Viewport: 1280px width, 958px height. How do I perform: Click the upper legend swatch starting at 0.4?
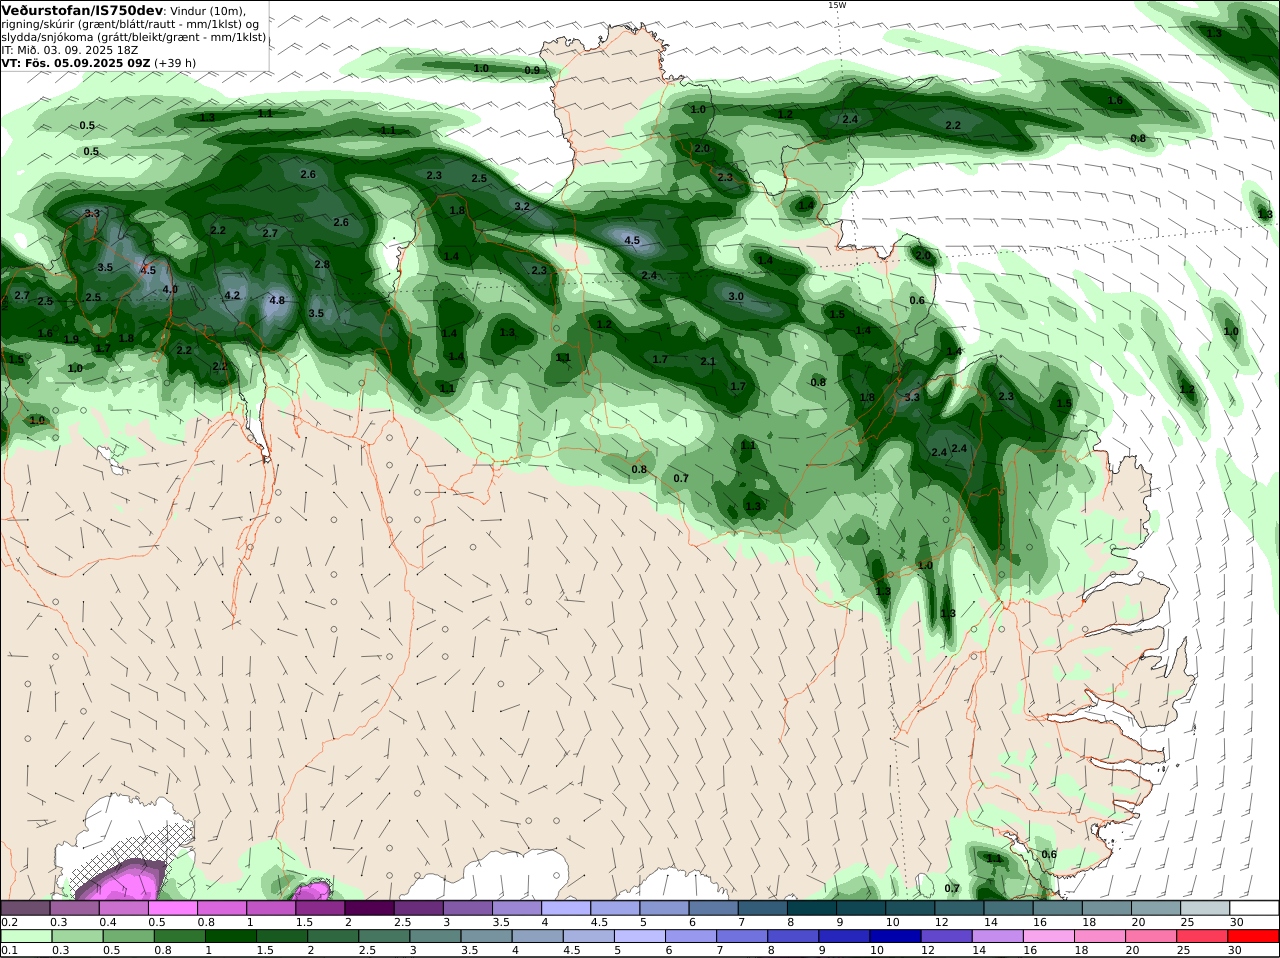[123, 907]
